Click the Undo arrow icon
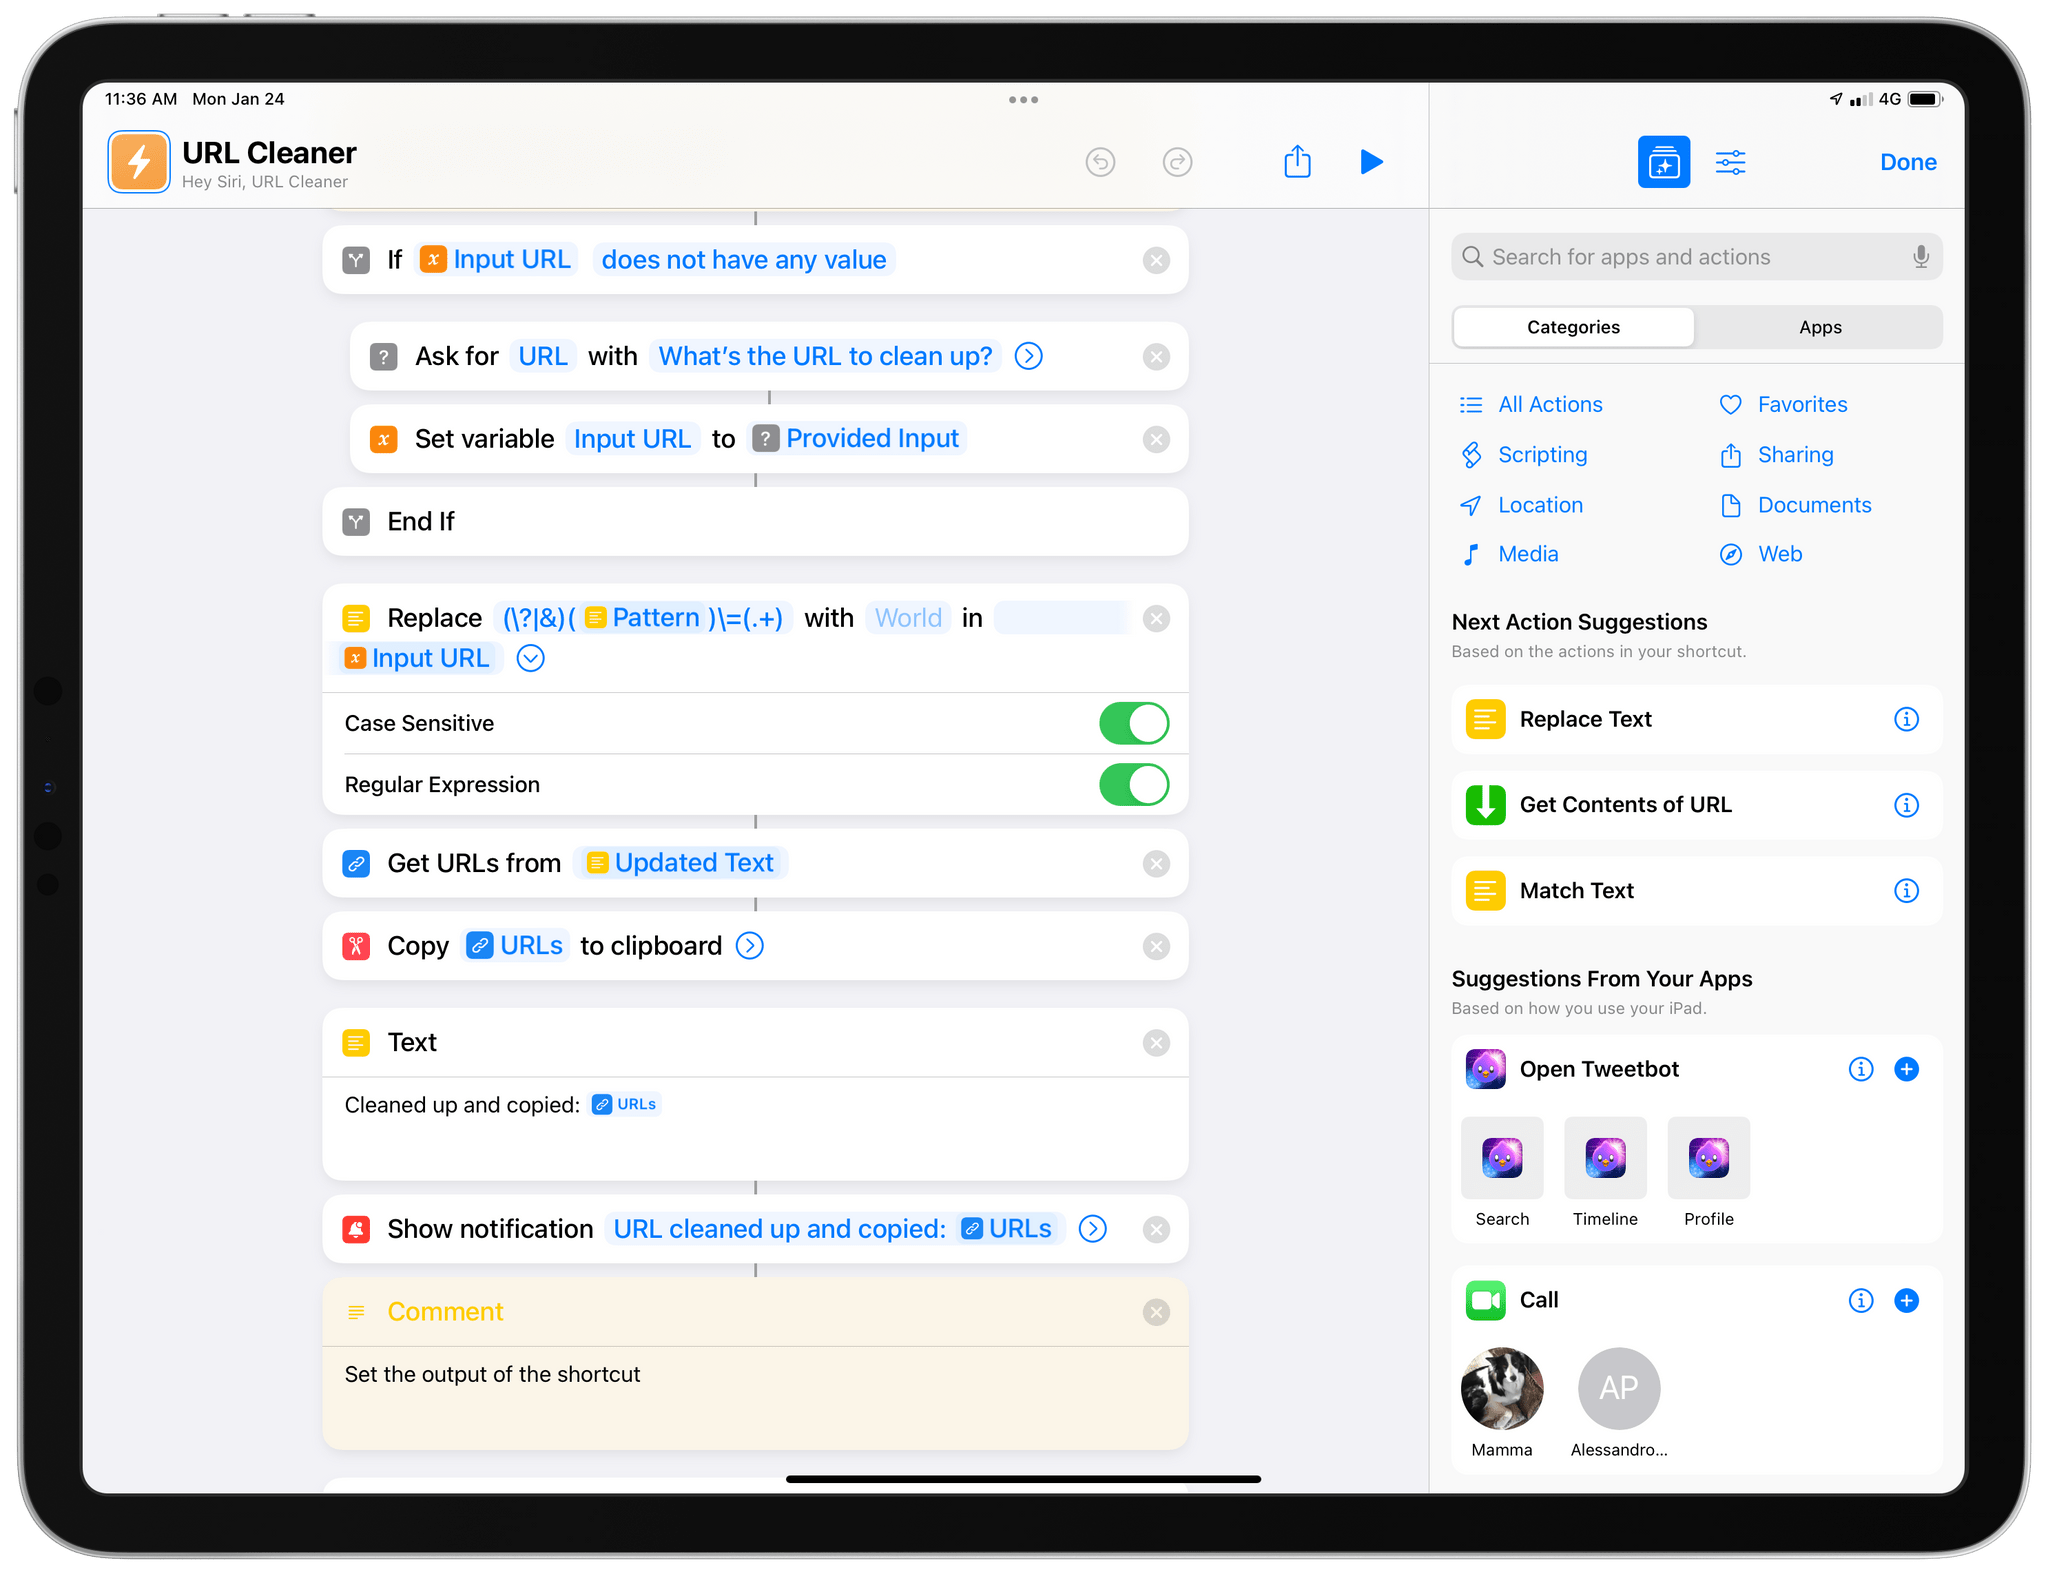 [1101, 161]
